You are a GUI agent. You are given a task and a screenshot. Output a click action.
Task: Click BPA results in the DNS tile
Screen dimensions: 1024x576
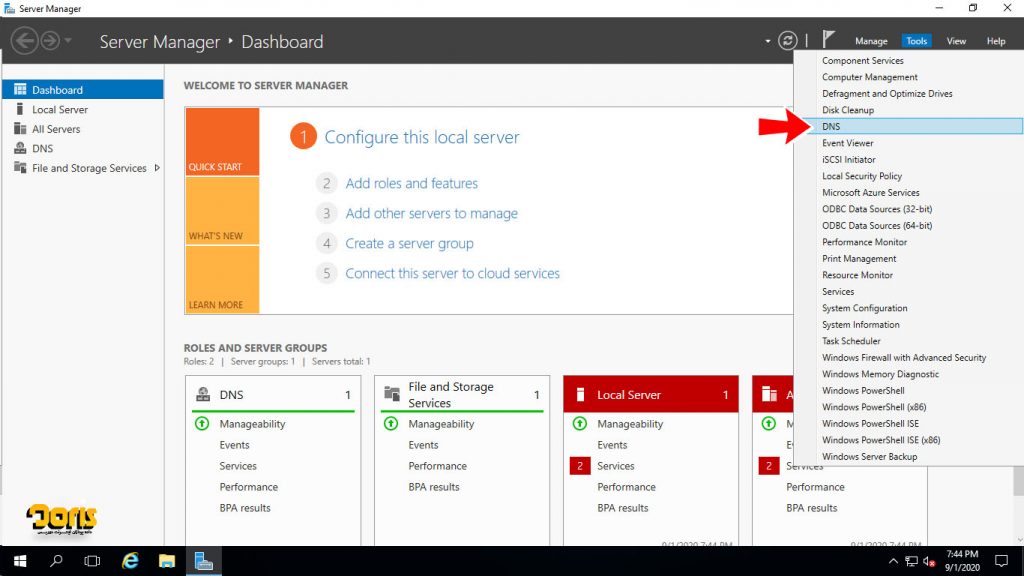(x=245, y=507)
